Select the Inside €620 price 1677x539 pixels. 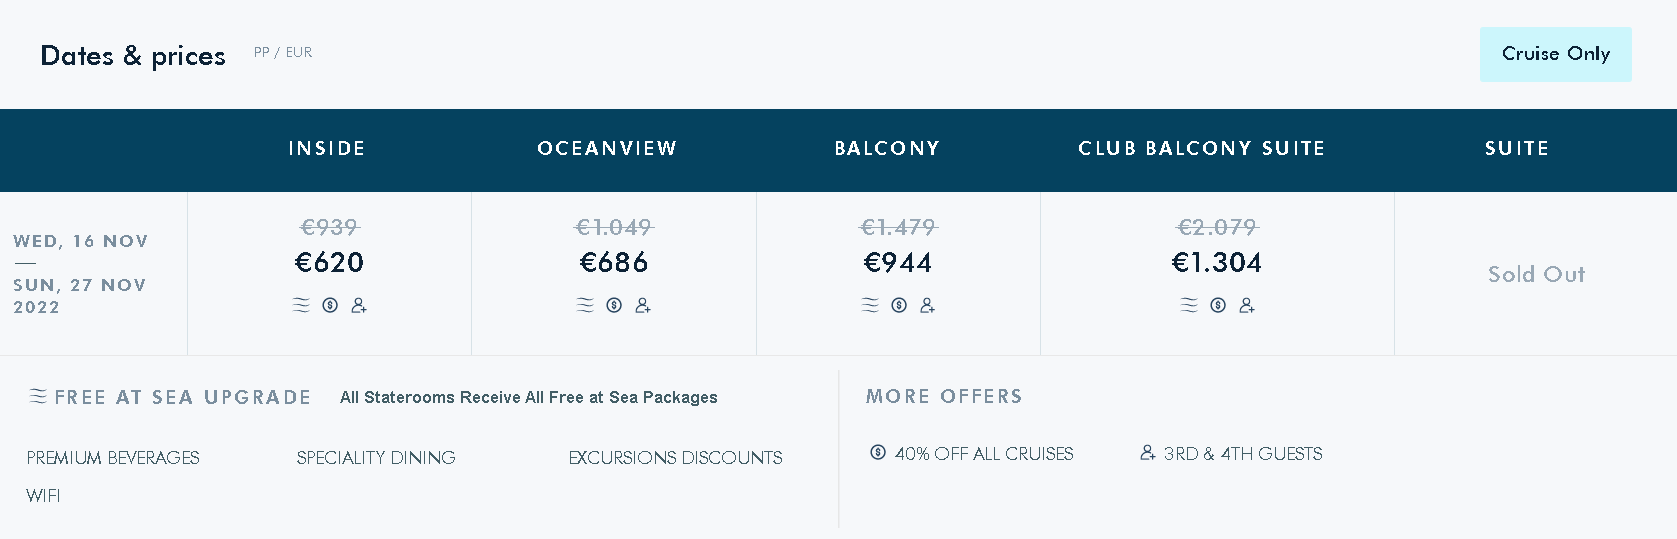point(329,263)
